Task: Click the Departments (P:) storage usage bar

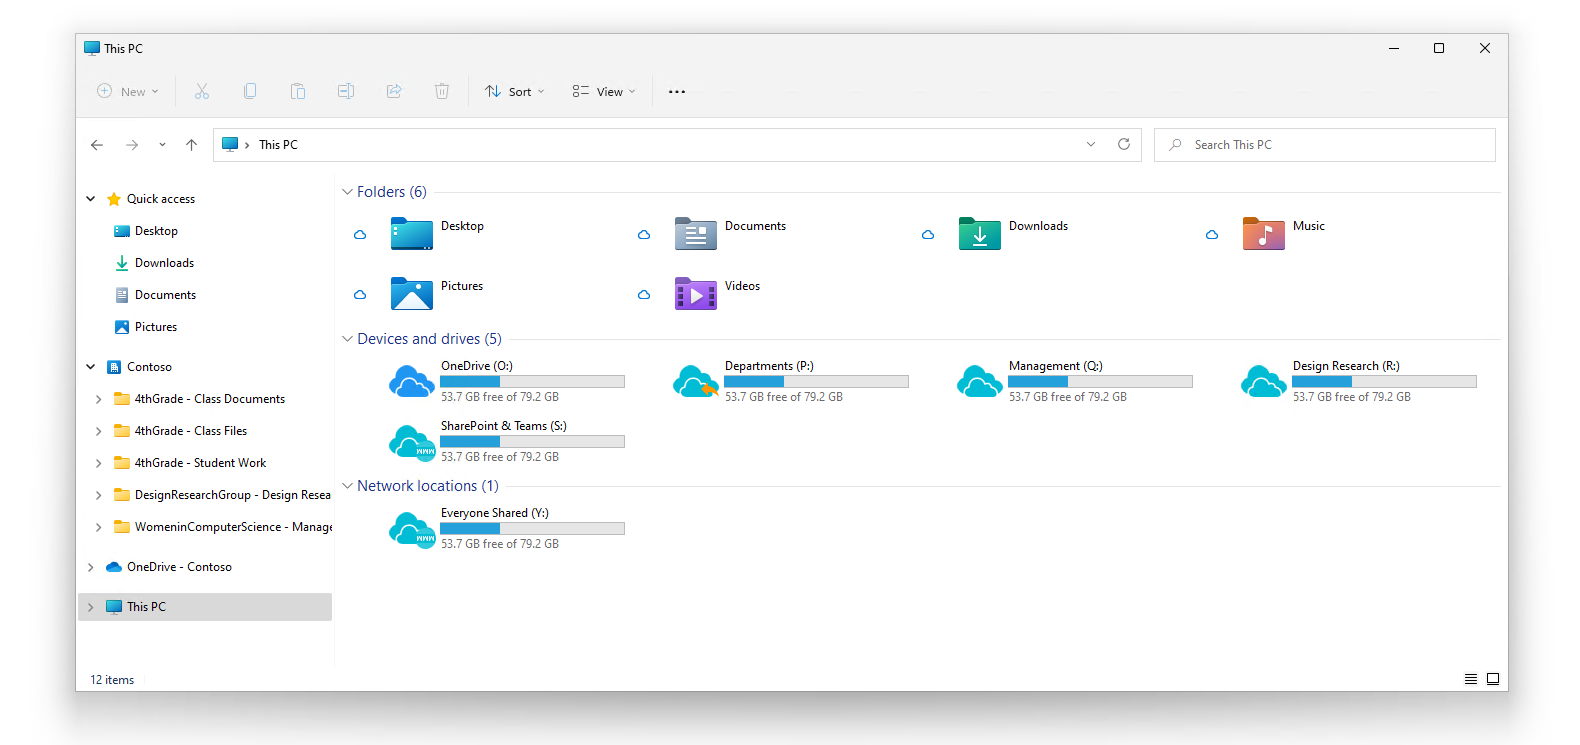Action: coord(816,381)
